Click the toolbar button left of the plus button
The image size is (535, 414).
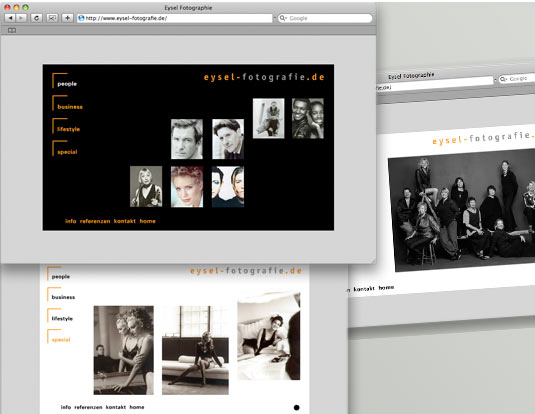(x=52, y=18)
